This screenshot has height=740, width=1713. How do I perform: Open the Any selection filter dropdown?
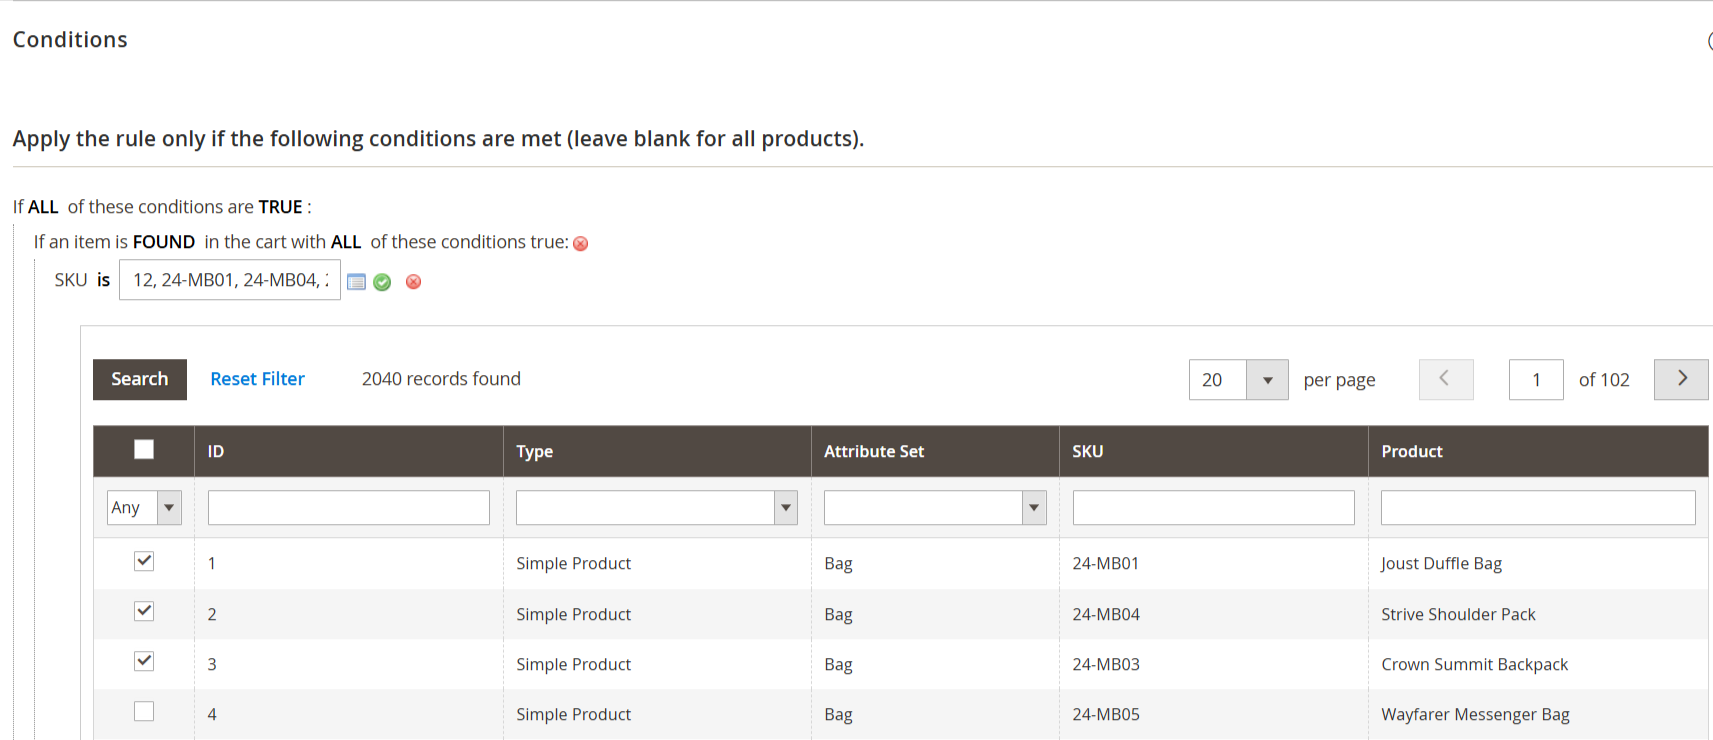tap(144, 508)
